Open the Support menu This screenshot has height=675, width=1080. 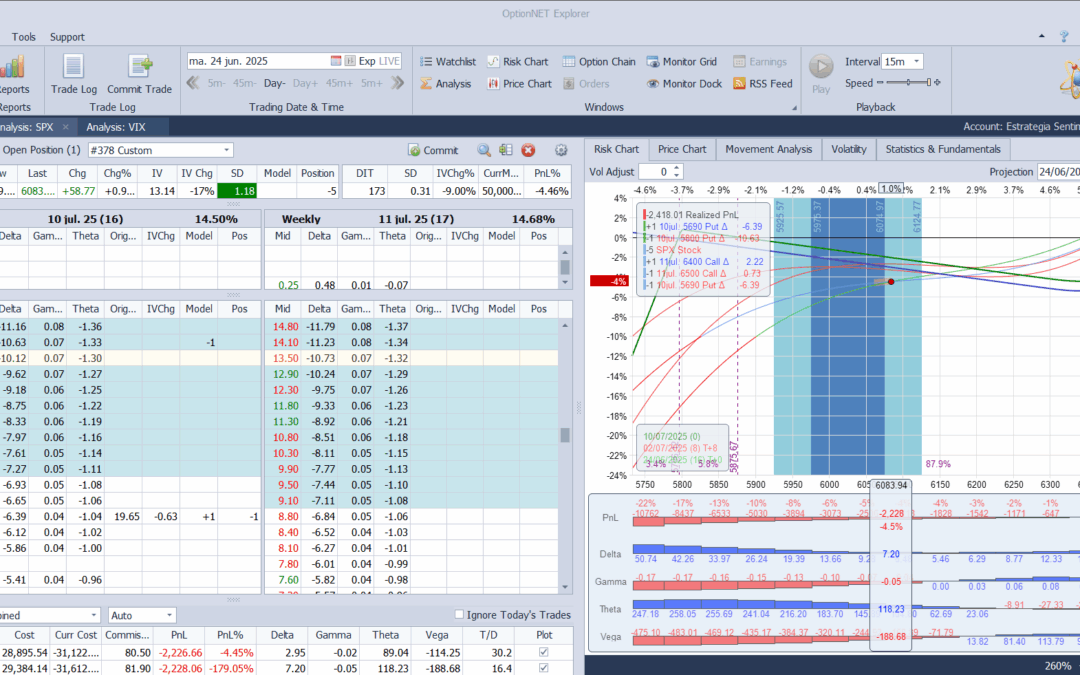[67, 37]
